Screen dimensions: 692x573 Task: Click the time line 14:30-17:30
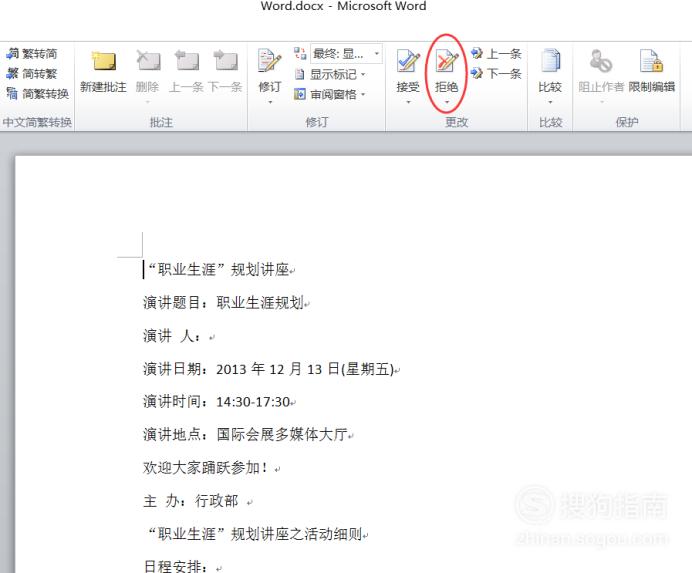coord(219,402)
